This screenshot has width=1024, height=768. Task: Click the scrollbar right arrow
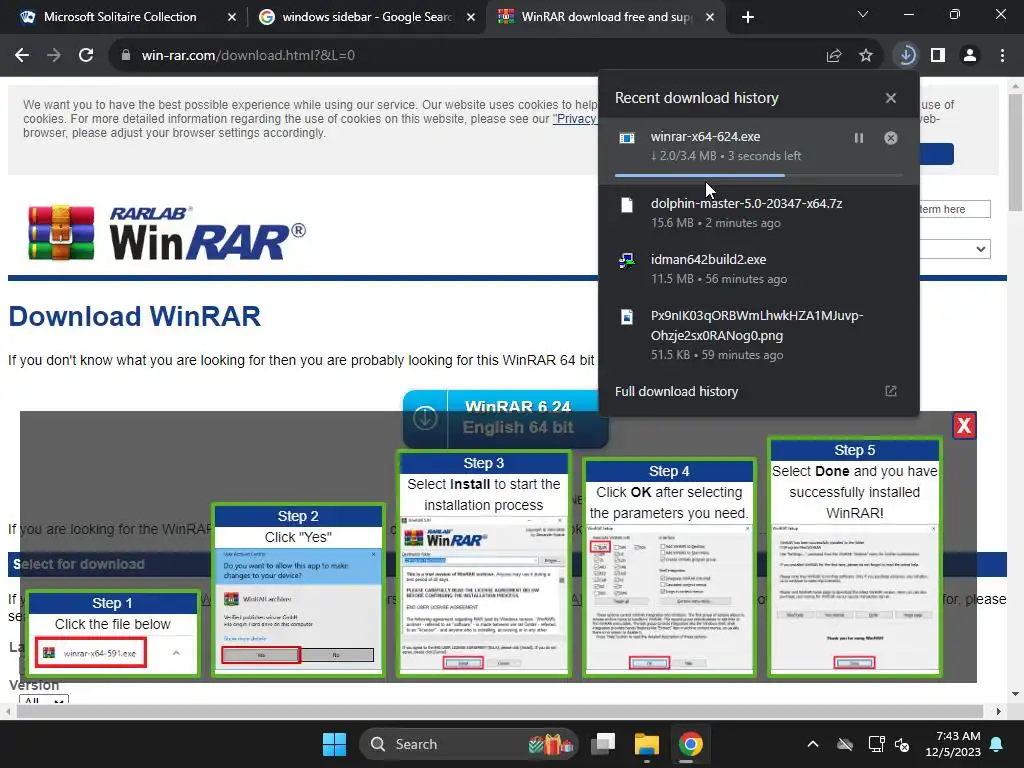pos(999,711)
